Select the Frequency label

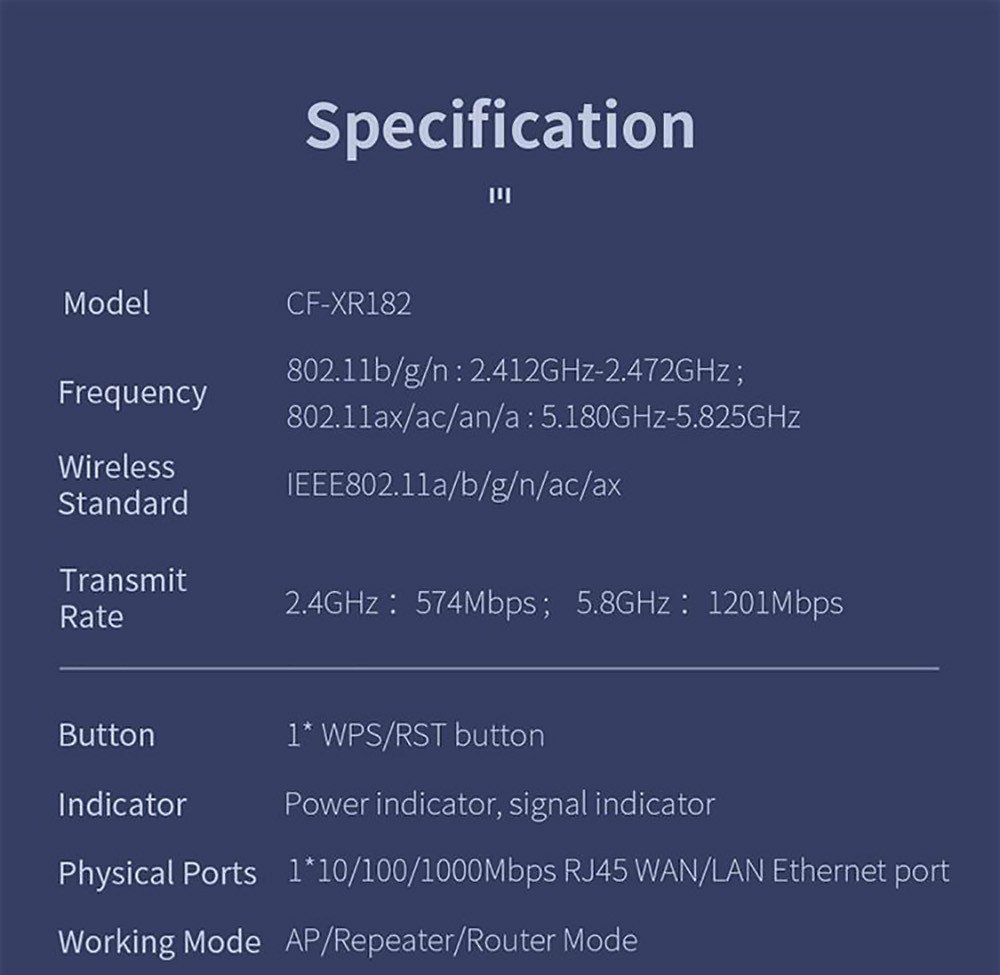point(132,392)
